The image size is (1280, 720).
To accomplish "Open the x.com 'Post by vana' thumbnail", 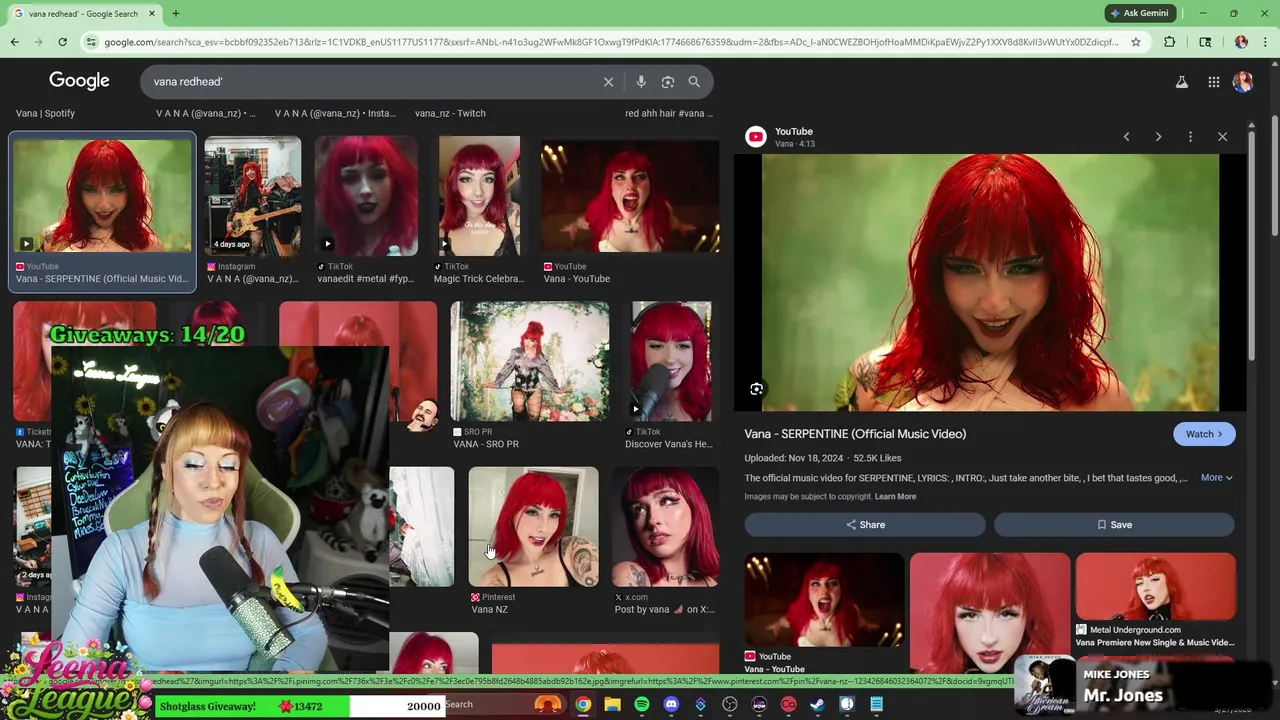I will 665,527.
